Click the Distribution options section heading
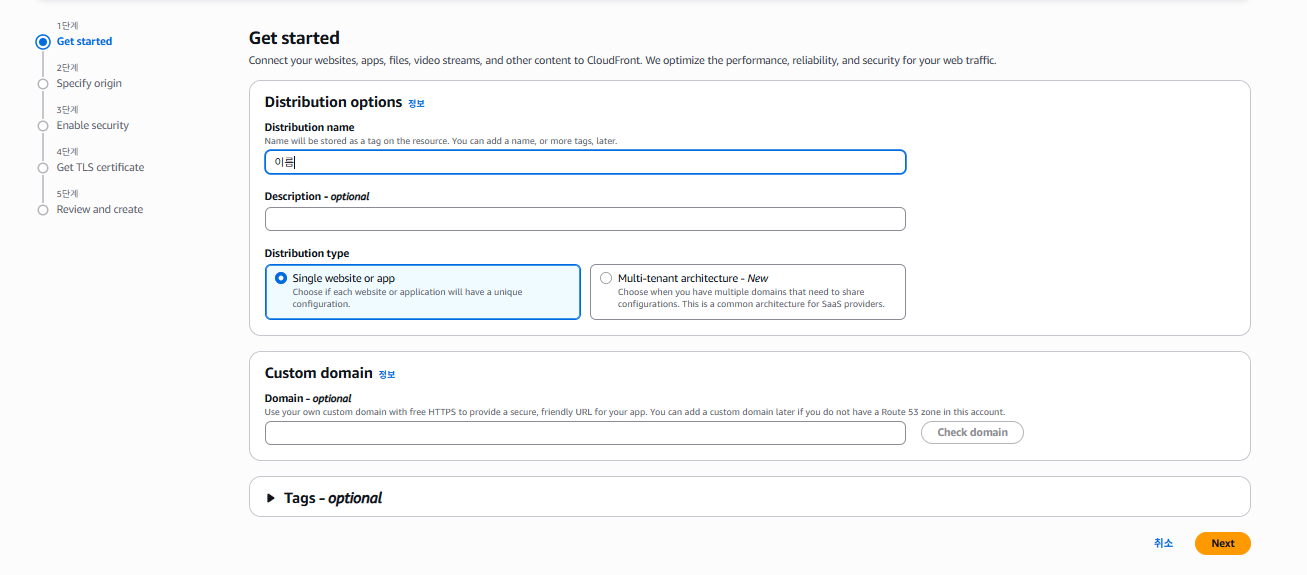 (333, 102)
